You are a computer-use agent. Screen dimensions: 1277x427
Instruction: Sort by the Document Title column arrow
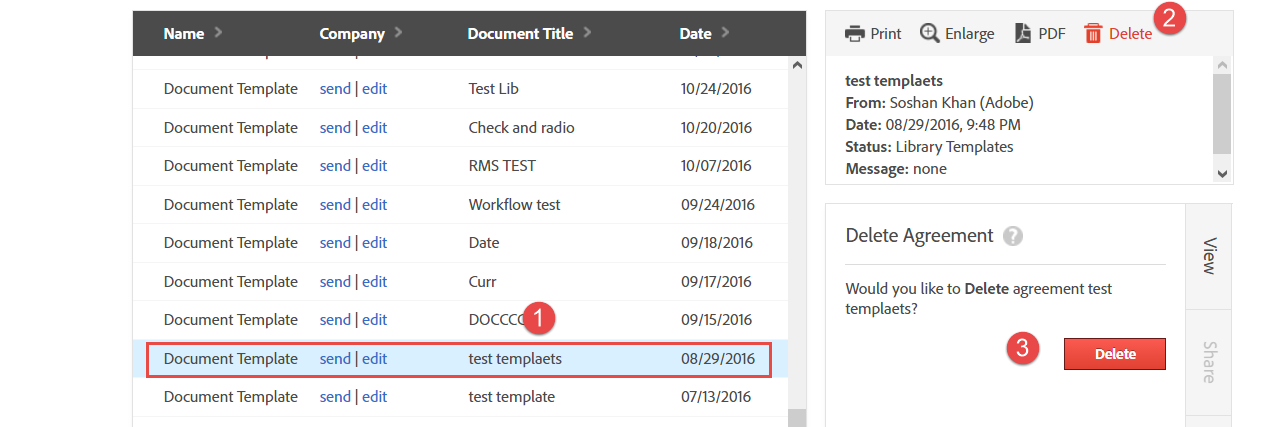587,33
